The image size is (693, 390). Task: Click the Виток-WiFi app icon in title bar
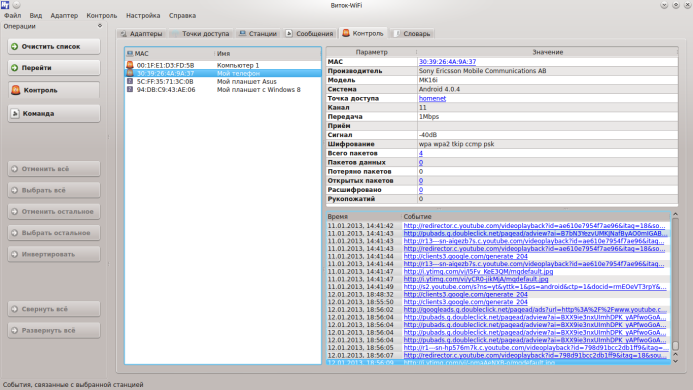5,5
